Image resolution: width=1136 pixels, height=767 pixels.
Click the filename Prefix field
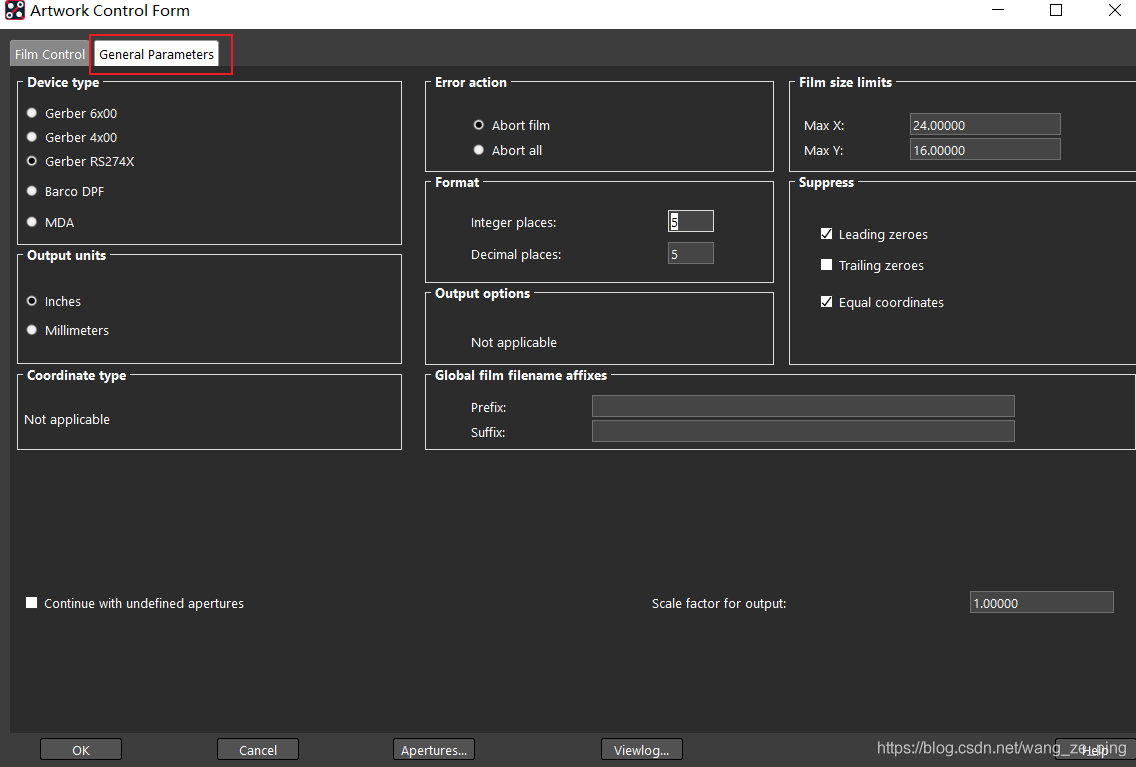[x=803, y=406]
